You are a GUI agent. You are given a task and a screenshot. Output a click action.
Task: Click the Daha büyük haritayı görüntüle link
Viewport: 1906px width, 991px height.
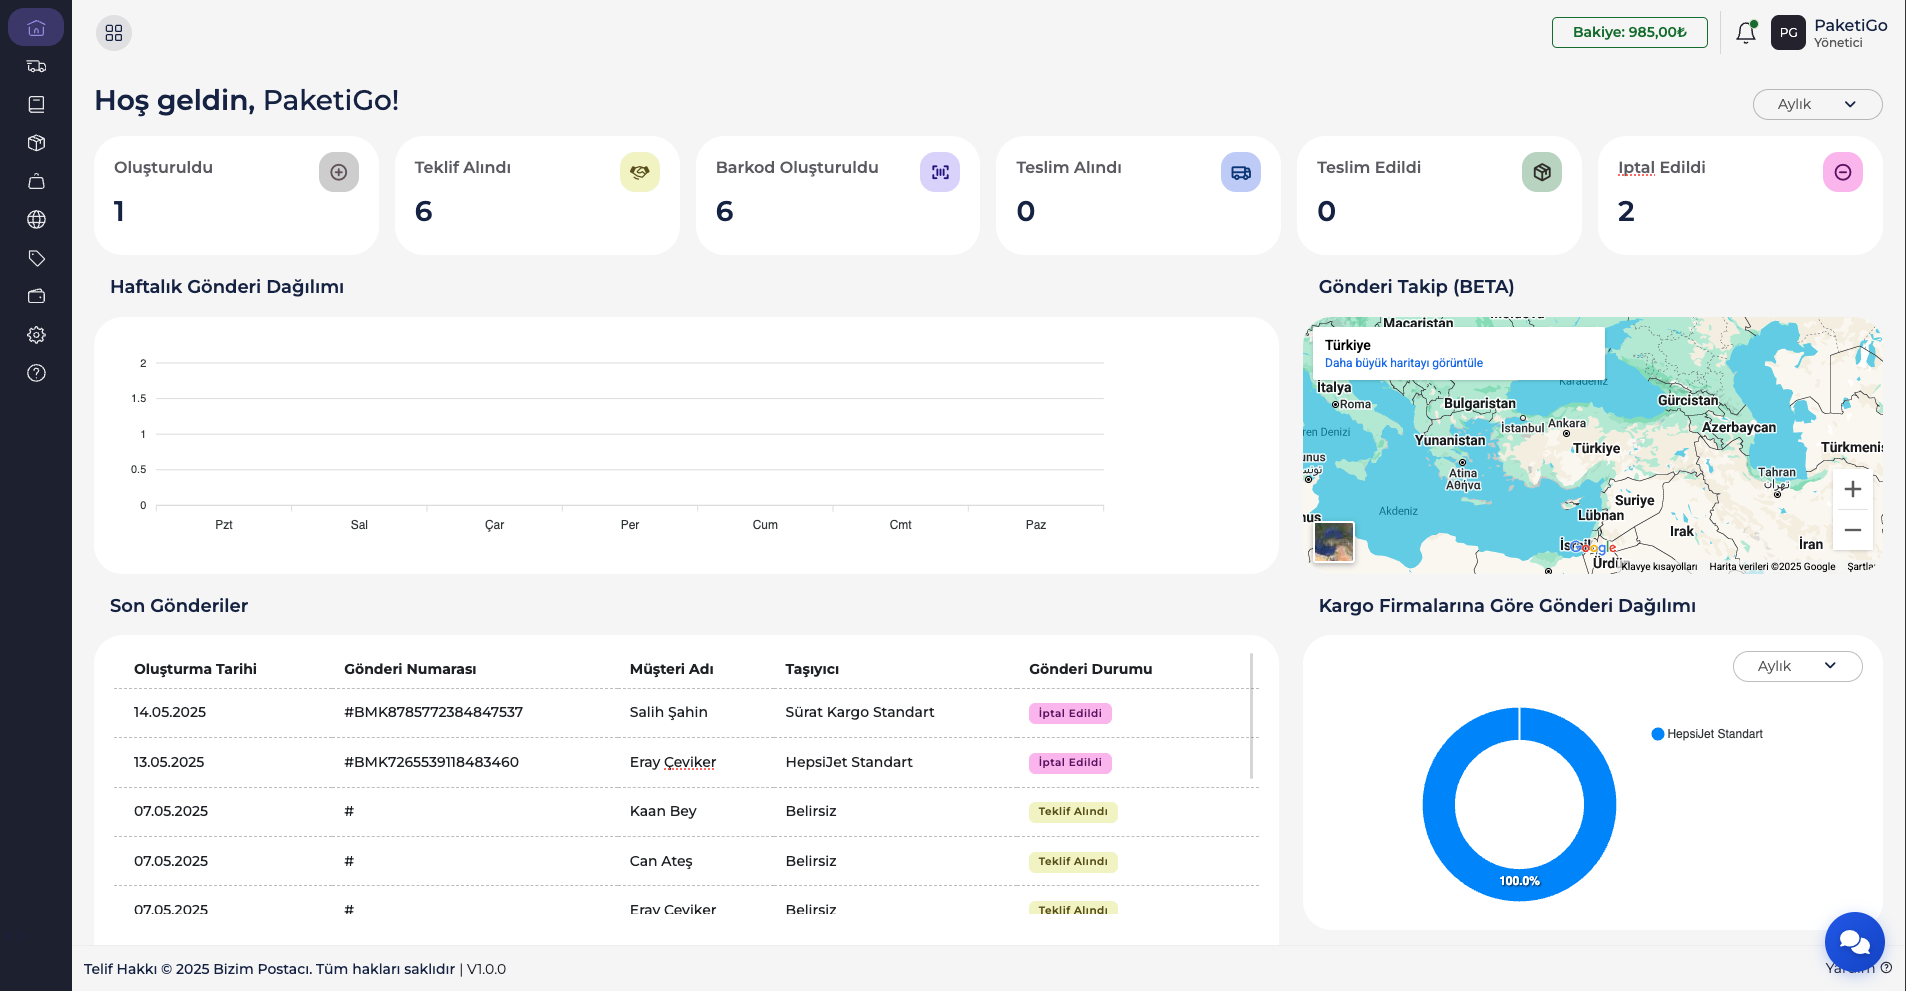(1404, 362)
